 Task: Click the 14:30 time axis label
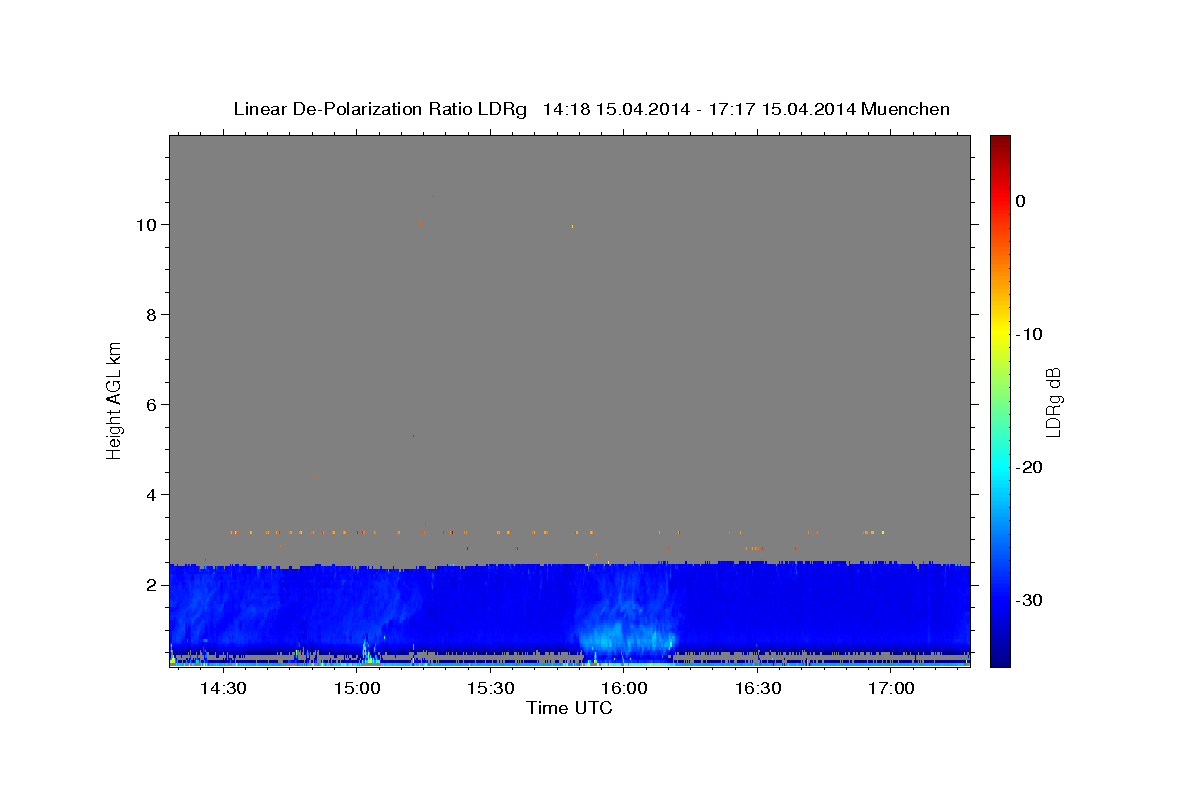(x=223, y=689)
